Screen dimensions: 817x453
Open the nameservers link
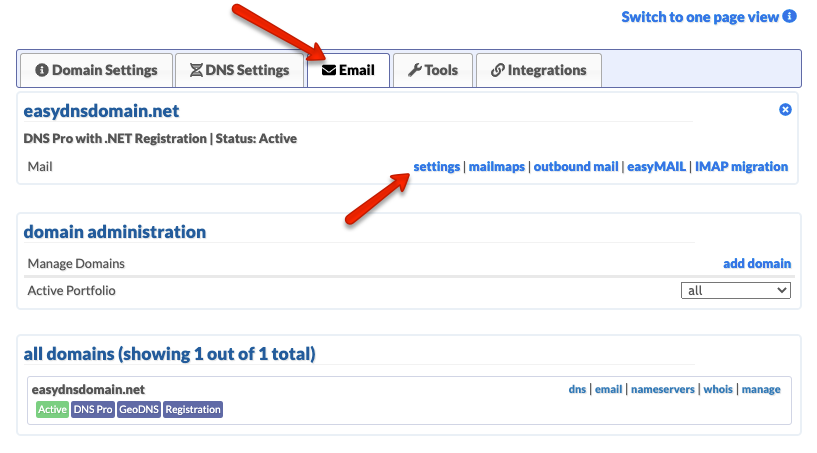point(663,389)
